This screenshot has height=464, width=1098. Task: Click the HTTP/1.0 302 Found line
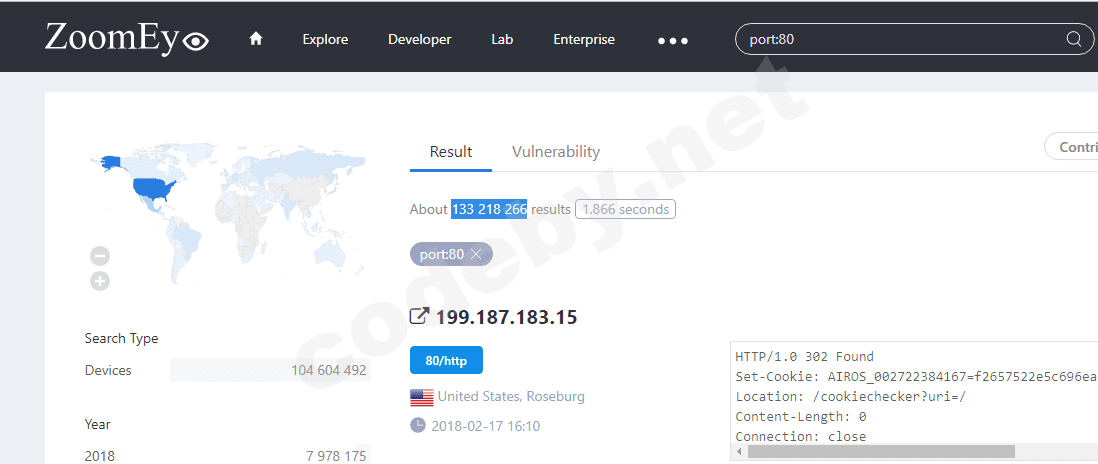[805, 357]
